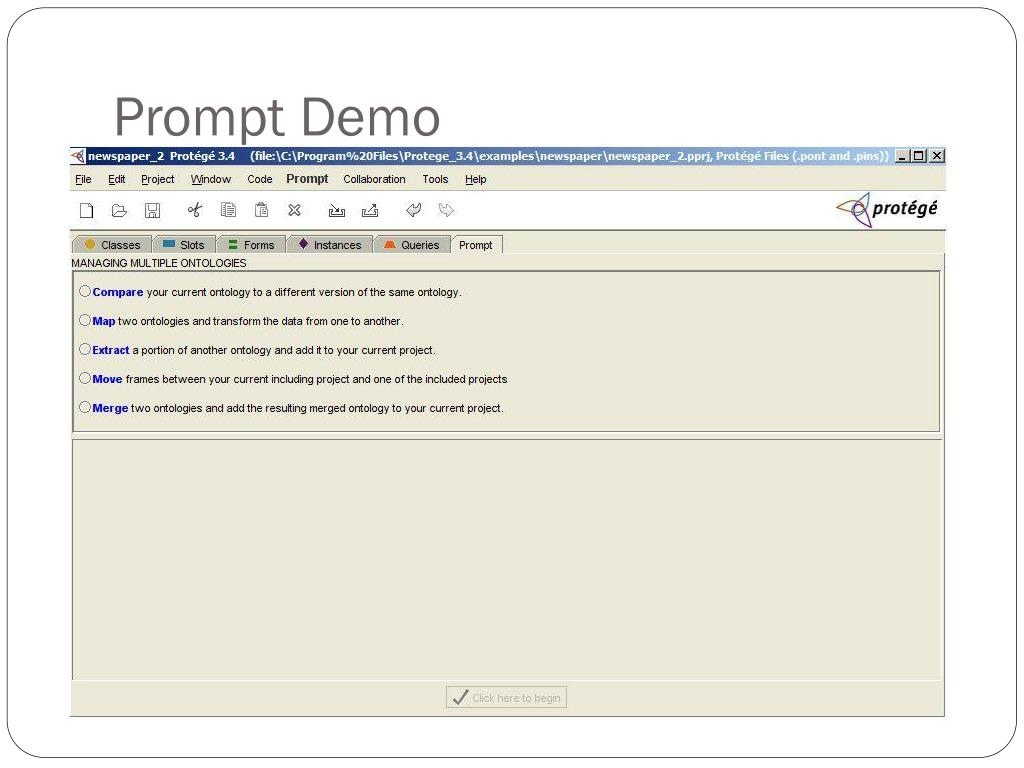Open the Help menu
The image size is (1024, 768).
click(x=475, y=179)
